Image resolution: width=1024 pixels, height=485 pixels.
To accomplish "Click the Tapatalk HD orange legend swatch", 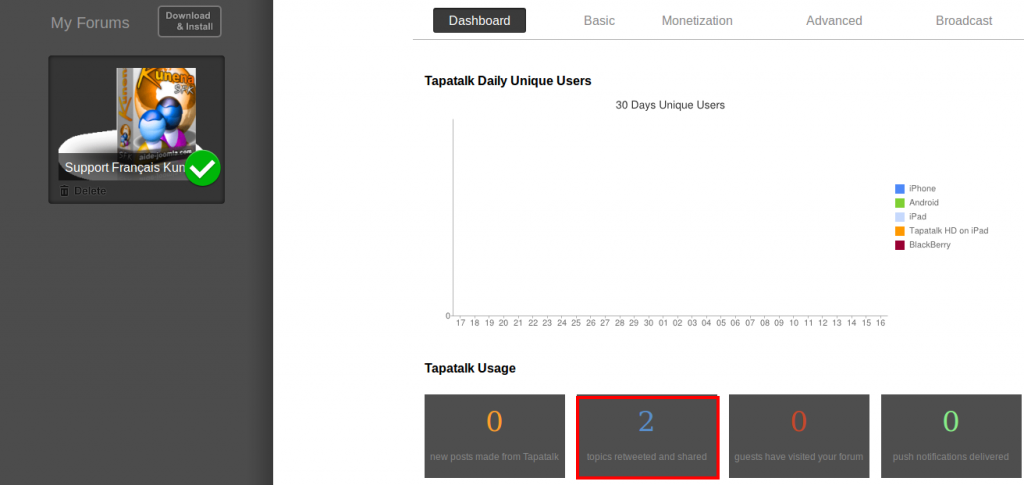I will (x=900, y=231).
